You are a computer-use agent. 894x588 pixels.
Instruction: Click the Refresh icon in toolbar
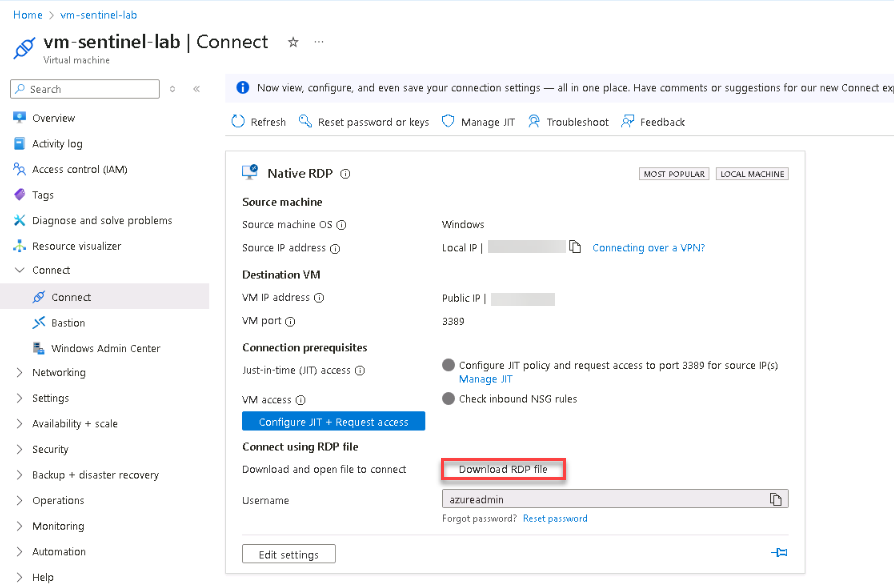238,121
